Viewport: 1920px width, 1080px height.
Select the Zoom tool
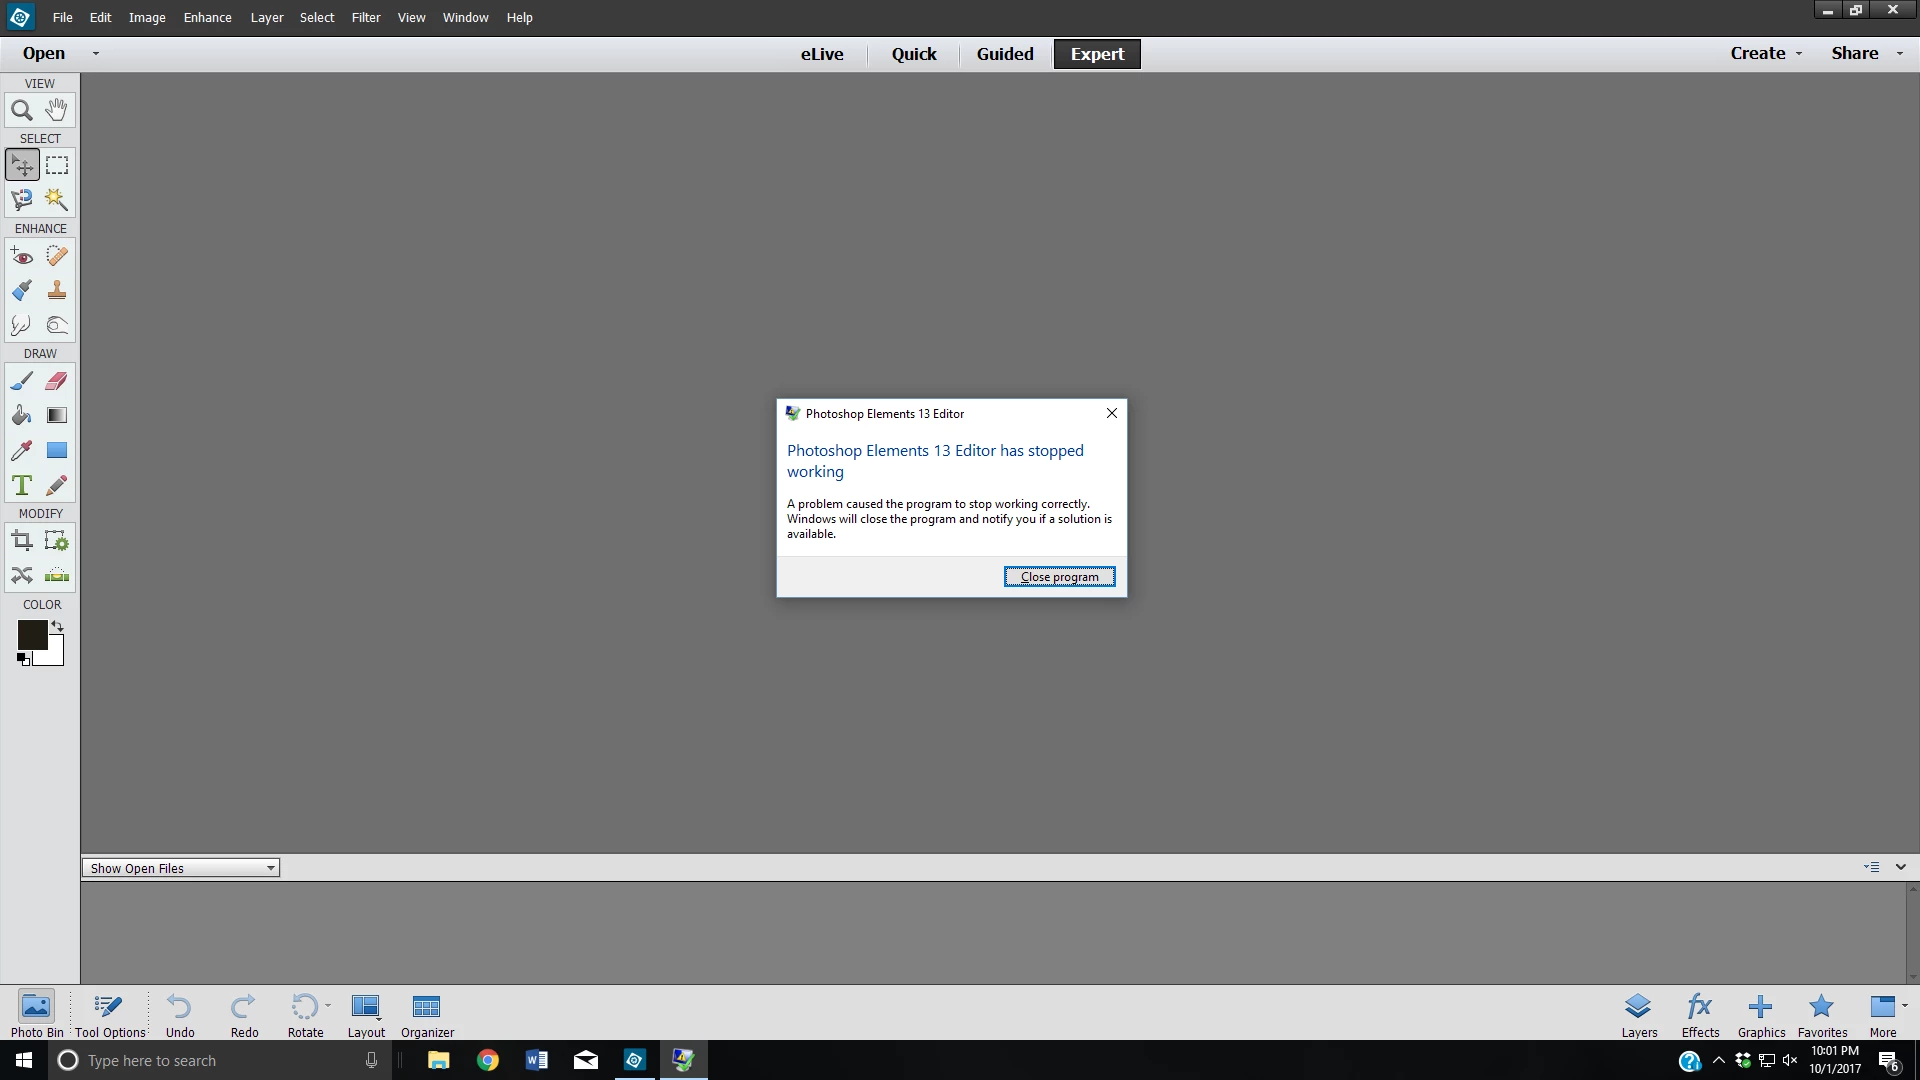coord(22,110)
